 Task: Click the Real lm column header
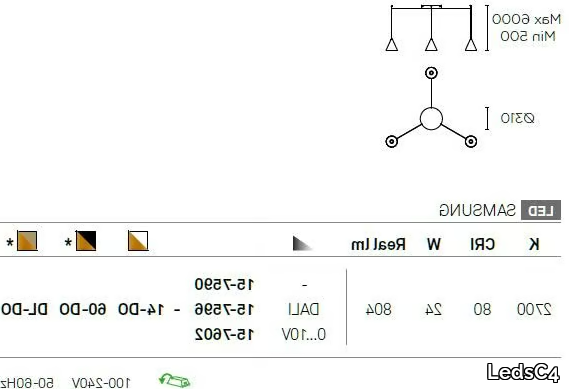click(378, 244)
